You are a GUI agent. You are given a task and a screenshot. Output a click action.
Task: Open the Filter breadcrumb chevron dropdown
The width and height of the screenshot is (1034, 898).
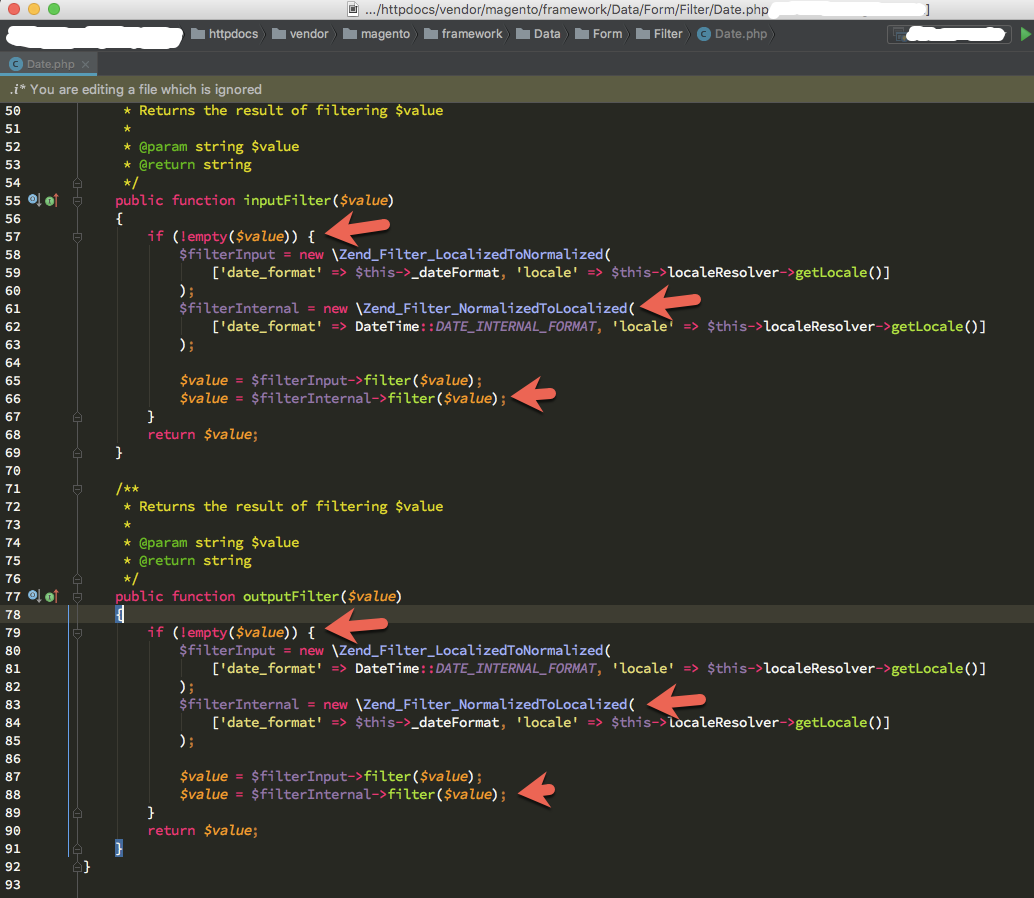[x=686, y=33]
